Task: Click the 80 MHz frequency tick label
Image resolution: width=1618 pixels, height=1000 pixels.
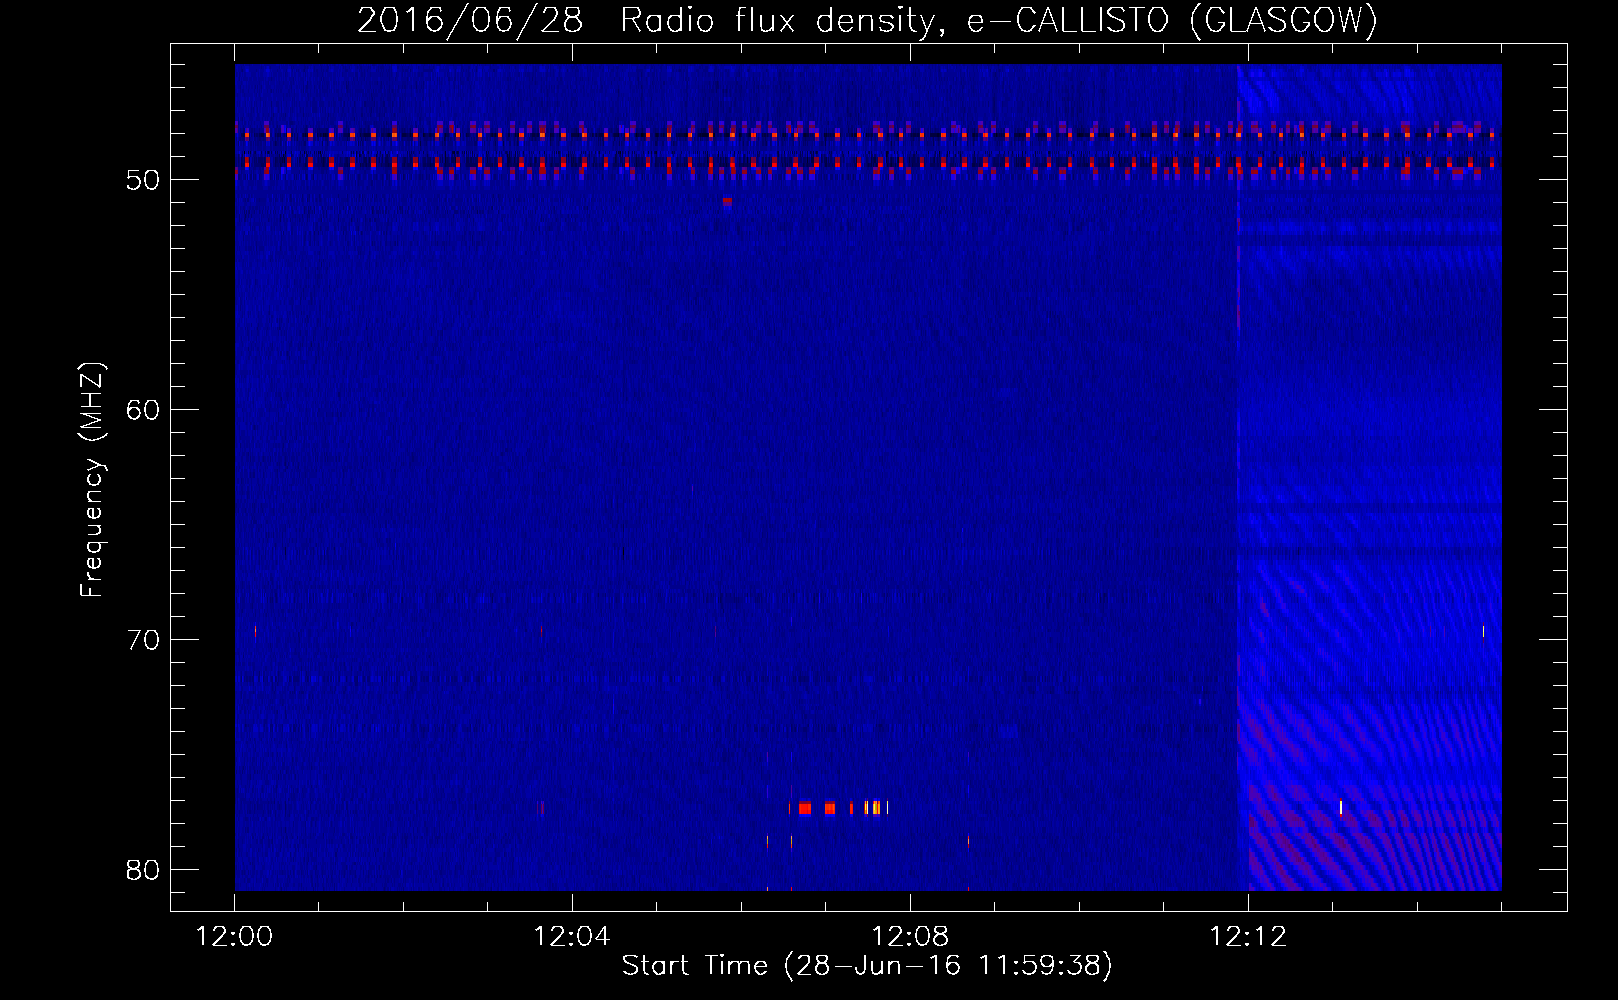Action: (143, 870)
